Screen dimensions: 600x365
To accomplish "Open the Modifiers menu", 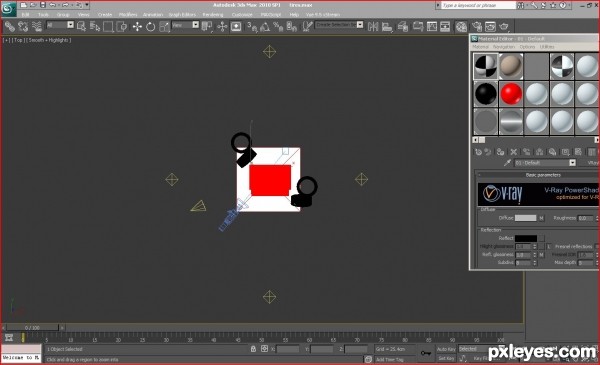I will pyautogui.click(x=128, y=15).
